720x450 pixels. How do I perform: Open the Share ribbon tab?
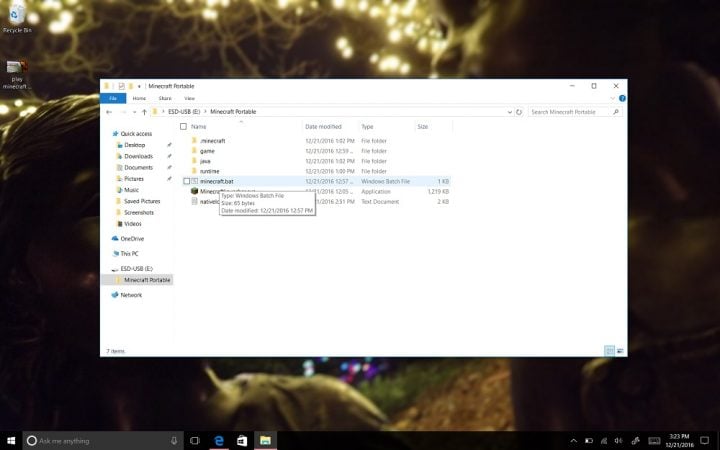pyautogui.click(x=165, y=98)
